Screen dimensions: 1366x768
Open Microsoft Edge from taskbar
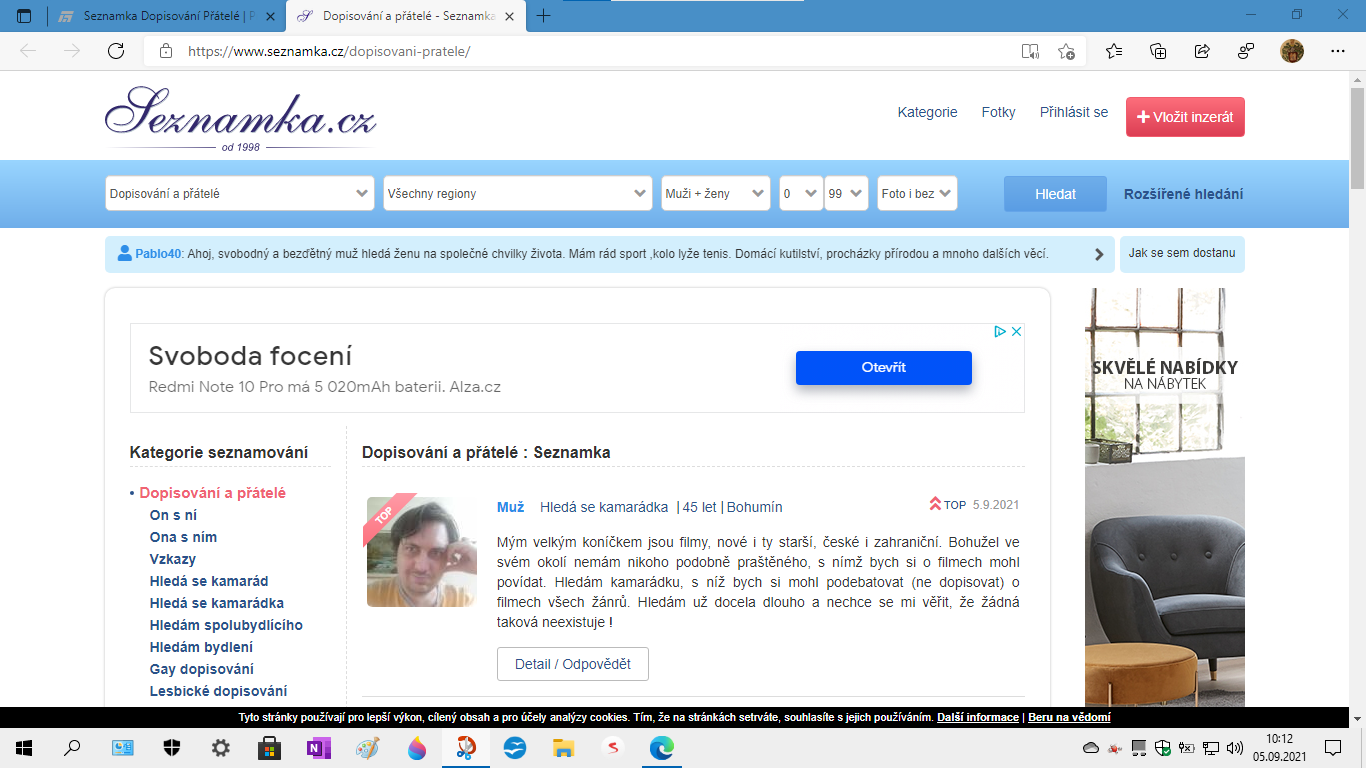click(x=662, y=747)
